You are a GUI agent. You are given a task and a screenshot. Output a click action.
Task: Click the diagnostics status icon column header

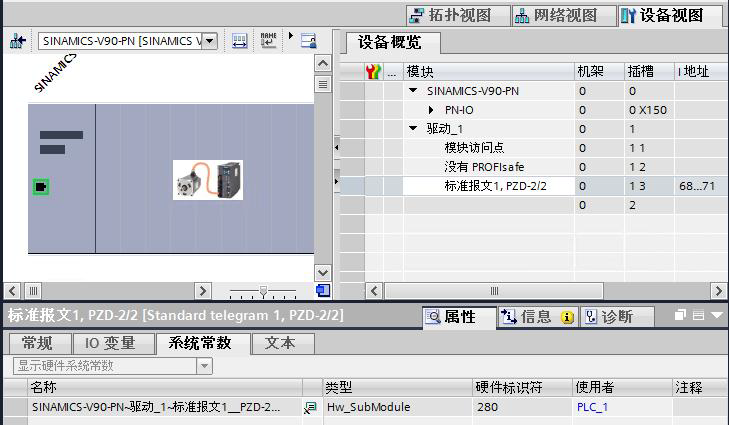point(373,72)
